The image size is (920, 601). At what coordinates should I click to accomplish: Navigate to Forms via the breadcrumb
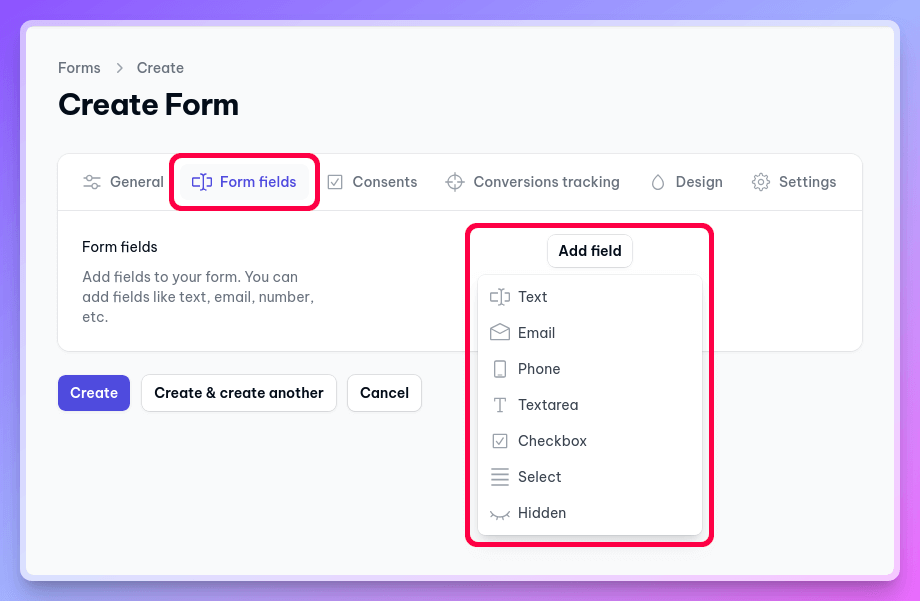tap(79, 68)
